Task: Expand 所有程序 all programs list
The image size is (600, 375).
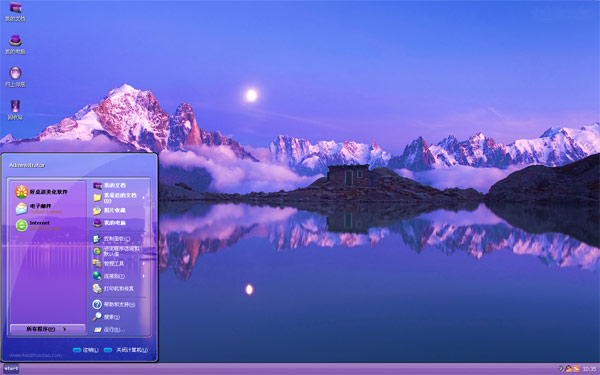Action: [x=48, y=329]
